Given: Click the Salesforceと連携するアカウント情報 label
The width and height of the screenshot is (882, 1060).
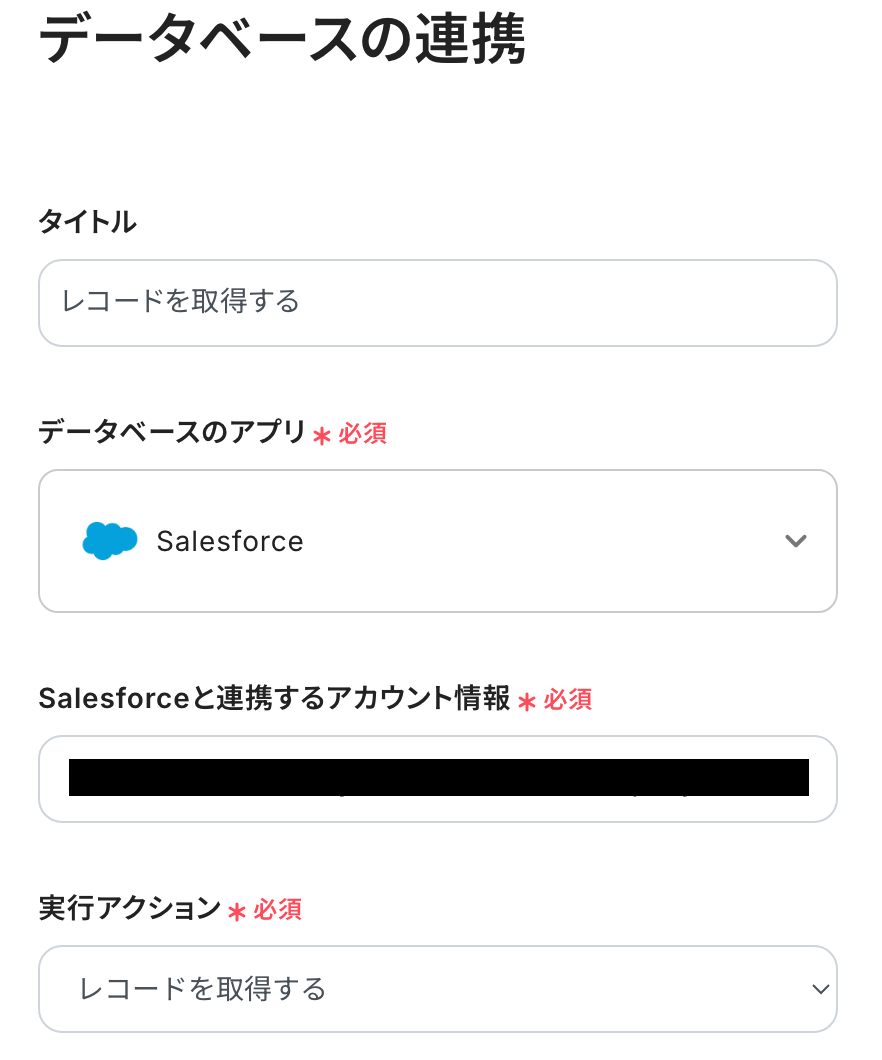Looking at the screenshot, I should [x=274, y=698].
